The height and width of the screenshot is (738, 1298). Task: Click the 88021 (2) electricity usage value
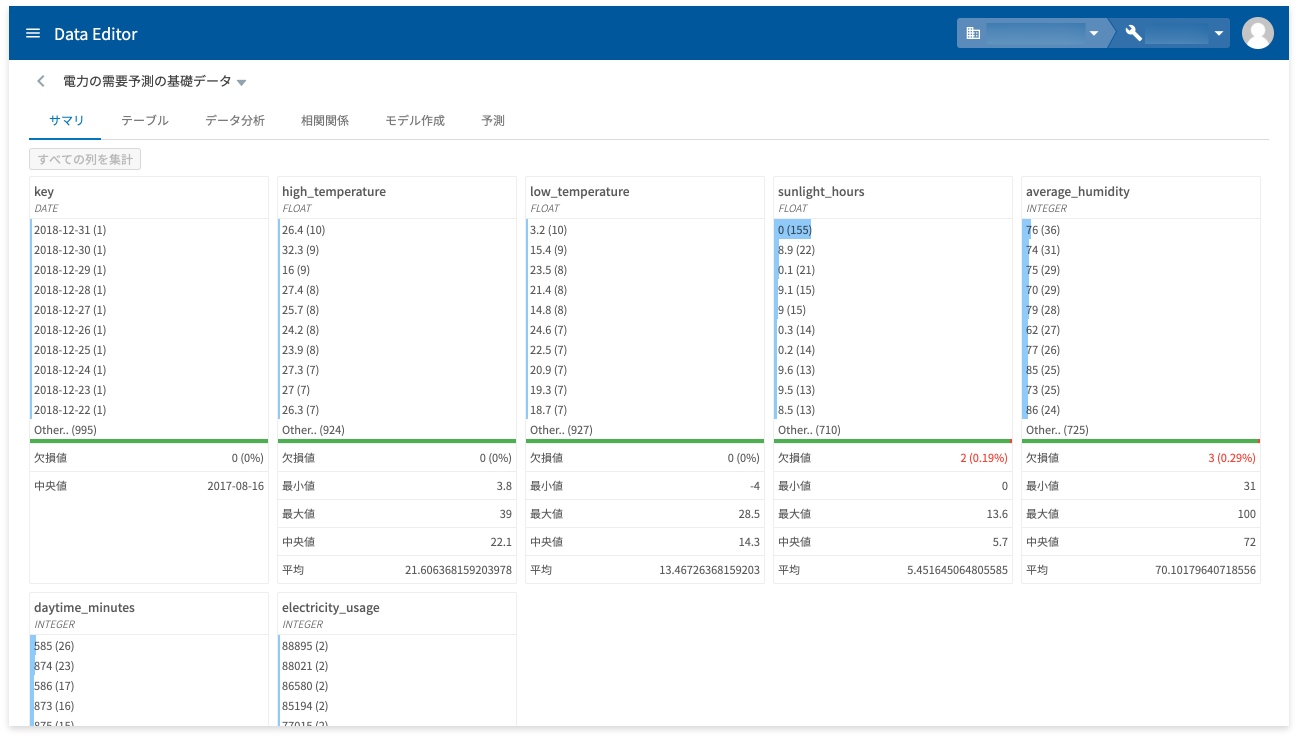pyautogui.click(x=305, y=666)
